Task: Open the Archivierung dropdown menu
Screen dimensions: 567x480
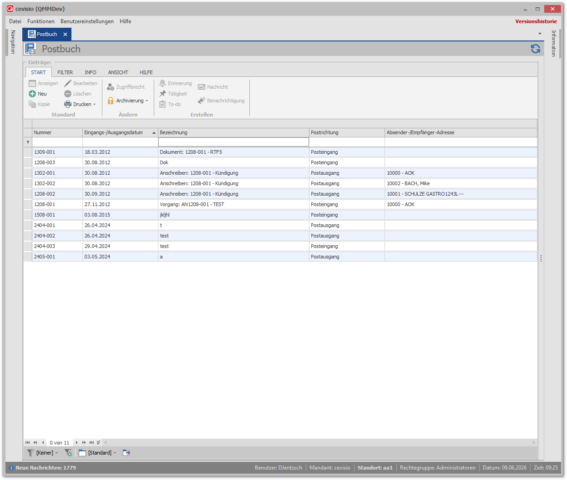Action: point(128,101)
